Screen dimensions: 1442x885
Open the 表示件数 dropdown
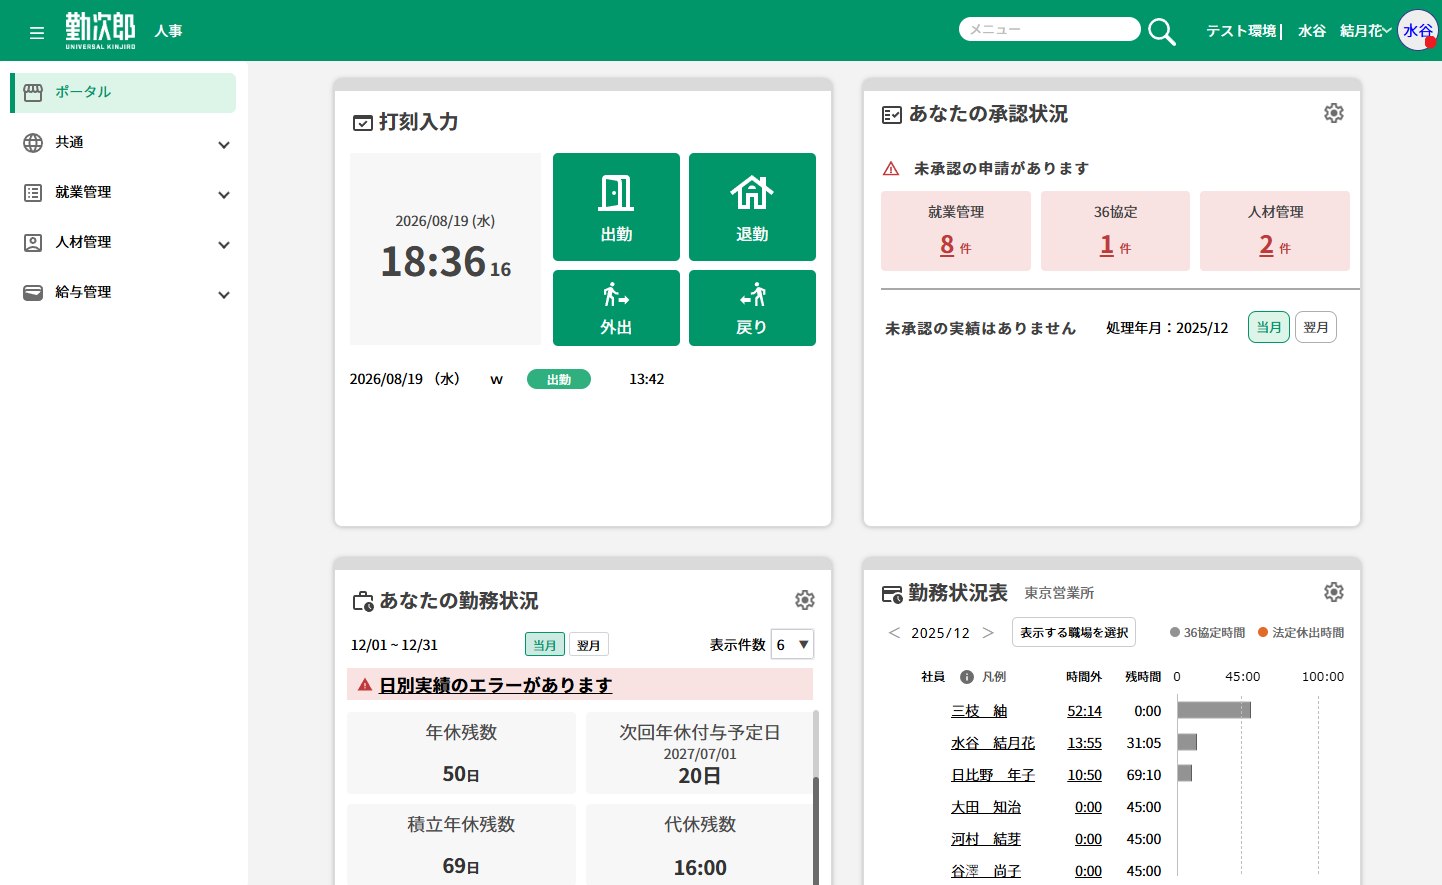coord(792,645)
